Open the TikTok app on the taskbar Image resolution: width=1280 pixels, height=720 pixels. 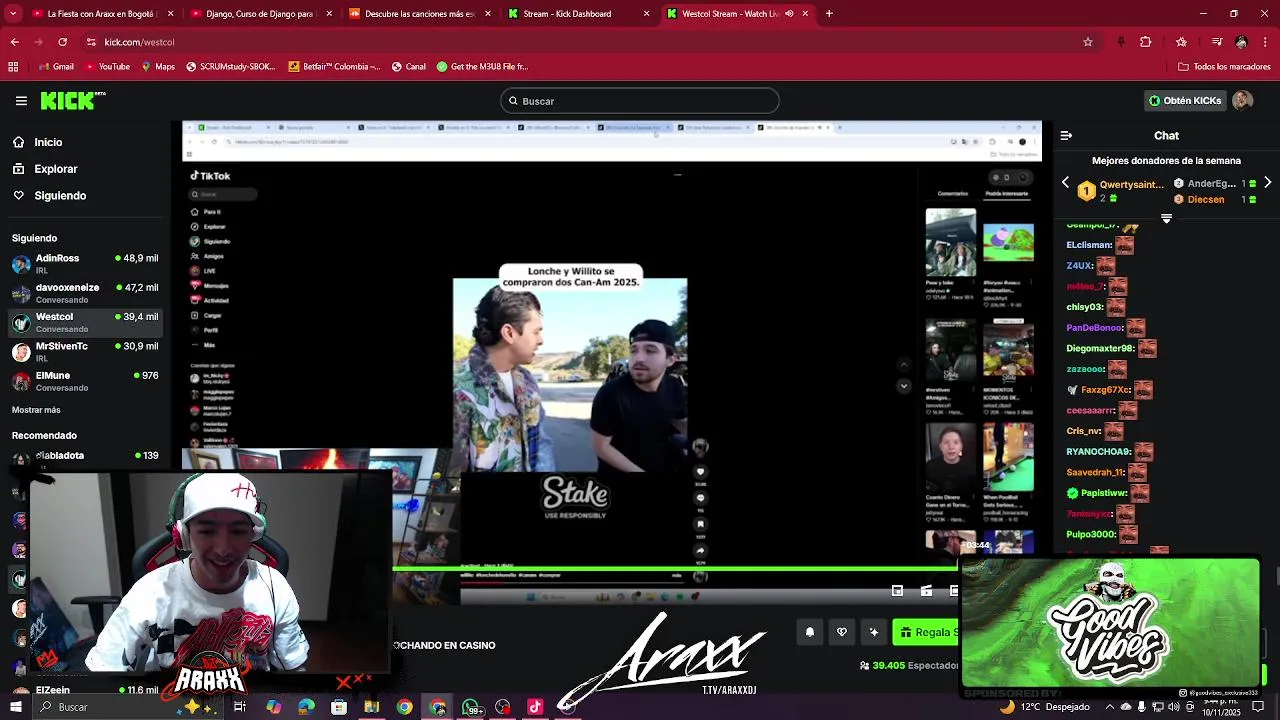click(535, 707)
